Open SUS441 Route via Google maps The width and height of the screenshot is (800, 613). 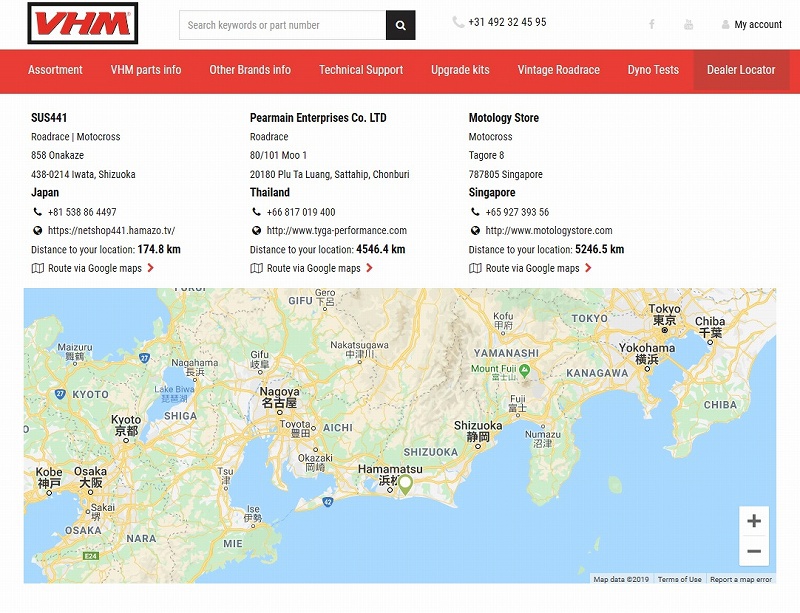[x=95, y=268]
